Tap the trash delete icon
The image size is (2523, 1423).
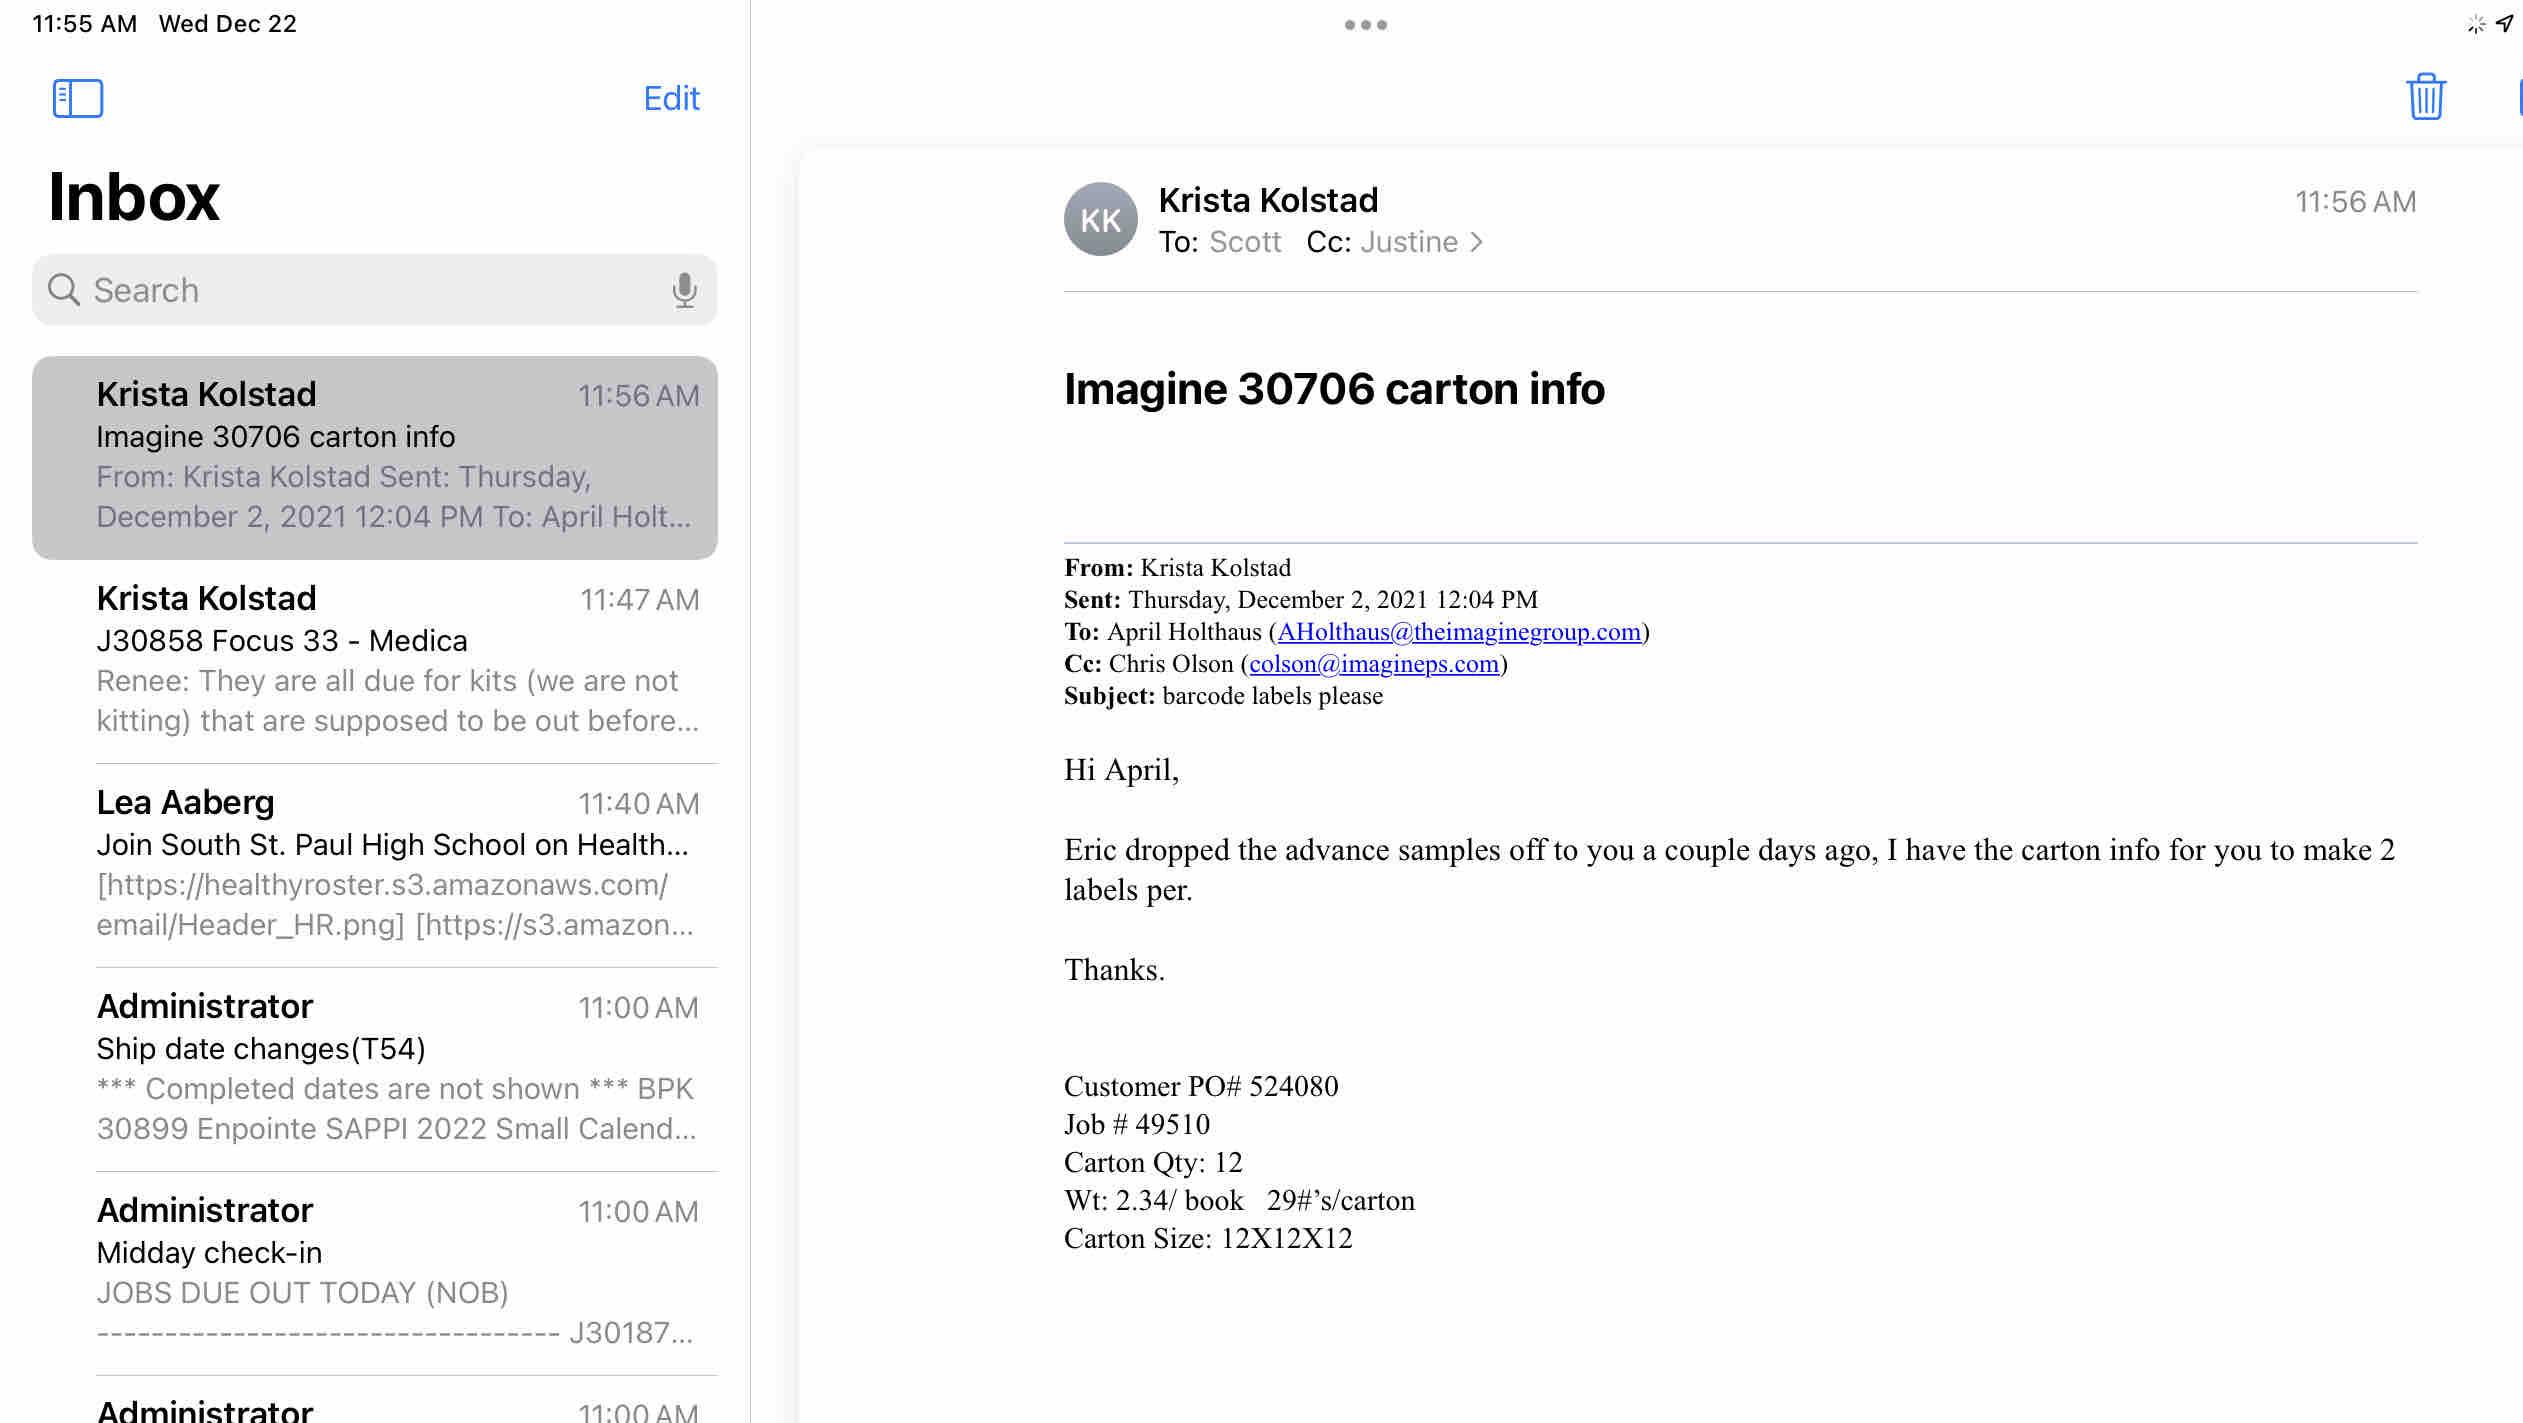[2424, 97]
